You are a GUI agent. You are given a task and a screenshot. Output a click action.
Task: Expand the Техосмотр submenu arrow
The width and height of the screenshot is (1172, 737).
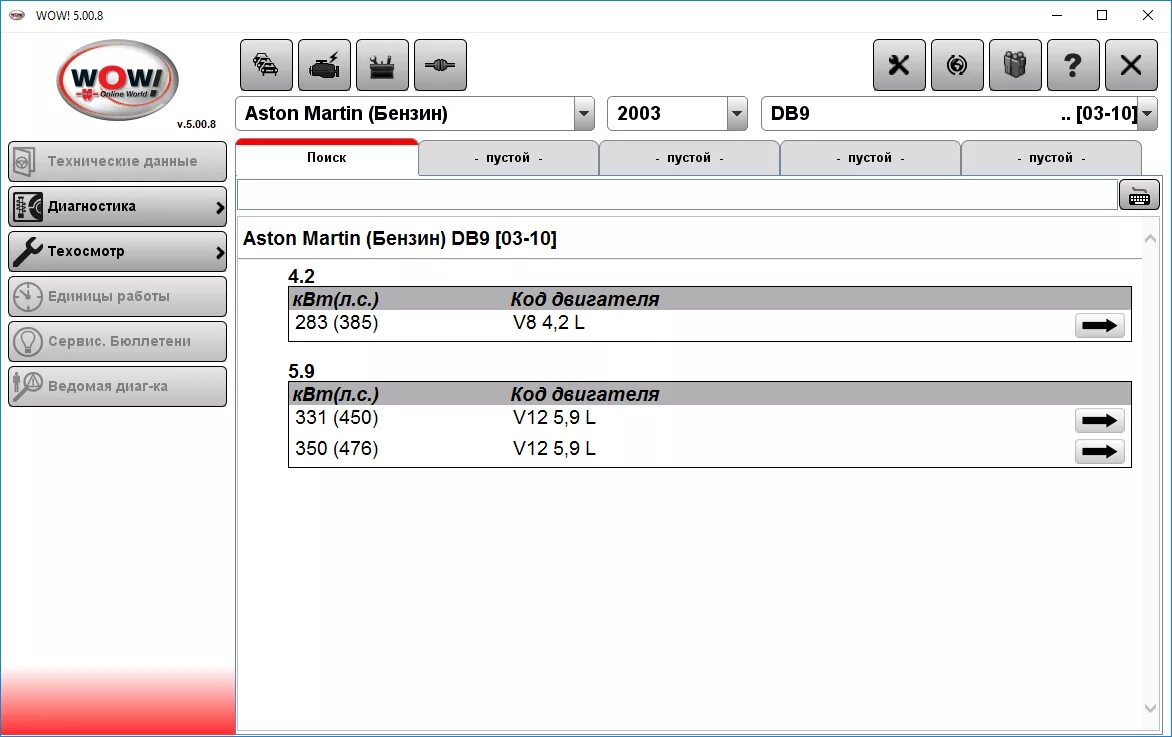click(x=220, y=253)
